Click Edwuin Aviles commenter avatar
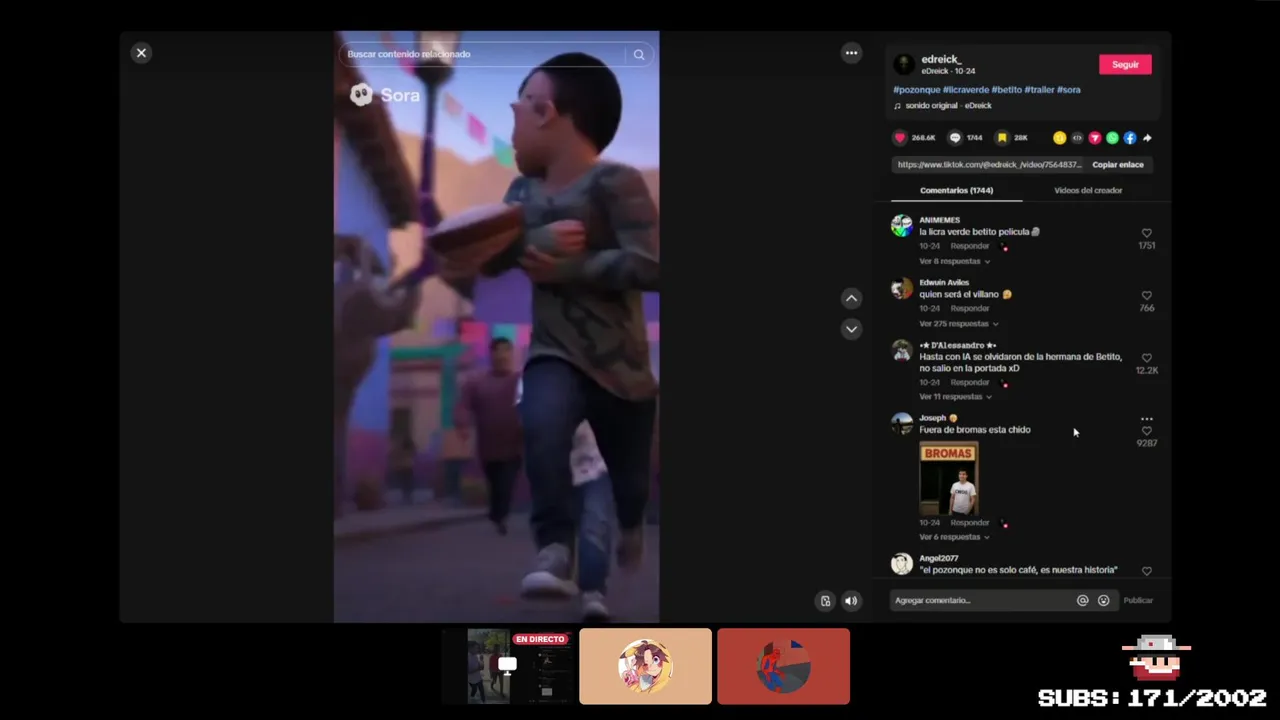This screenshot has height=720, width=1280. click(x=902, y=289)
